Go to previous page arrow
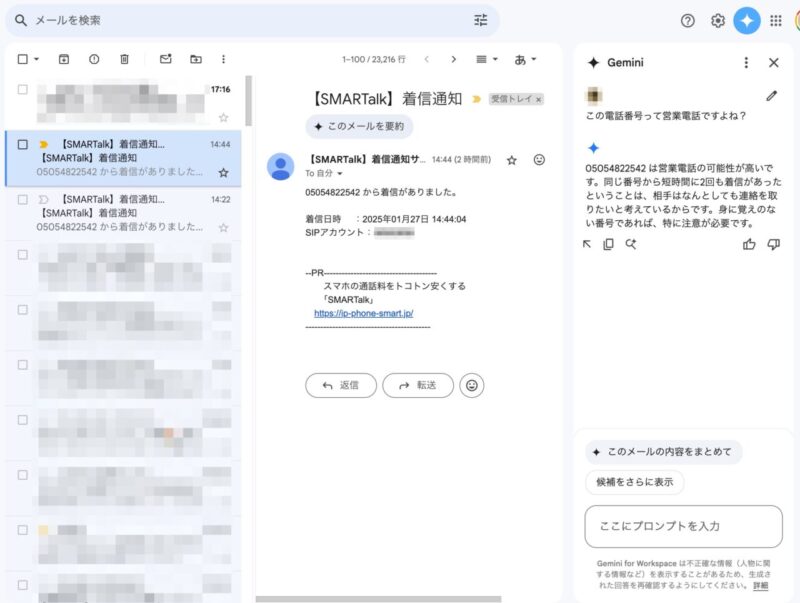800x603 pixels. pyautogui.click(x=427, y=59)
